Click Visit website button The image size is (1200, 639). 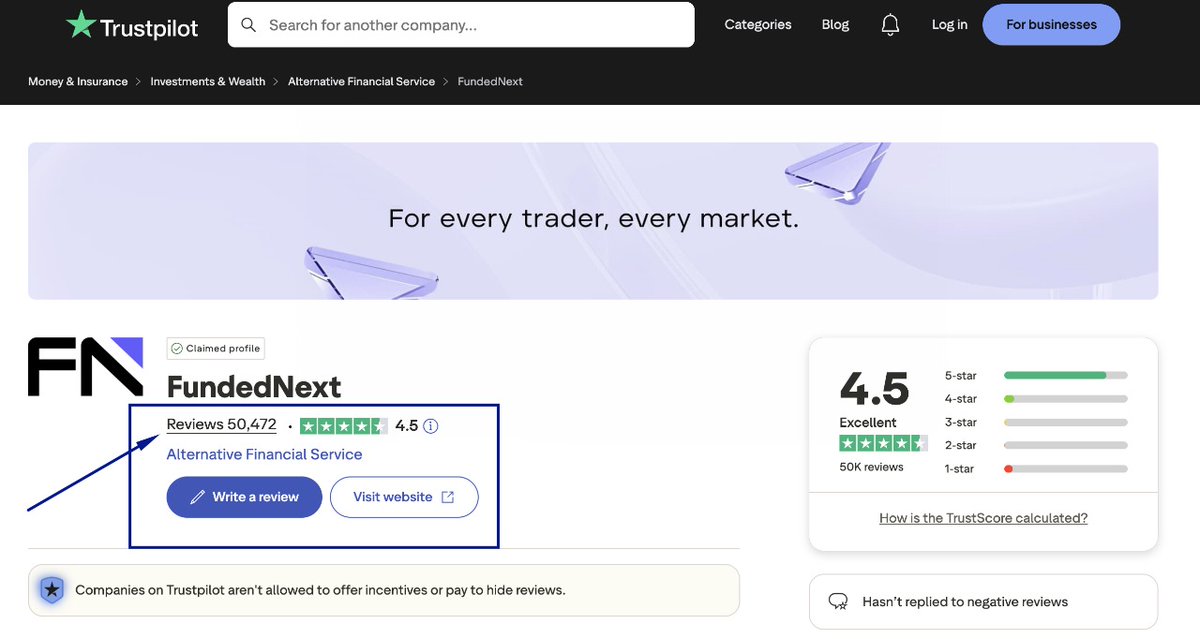[404, 497]
